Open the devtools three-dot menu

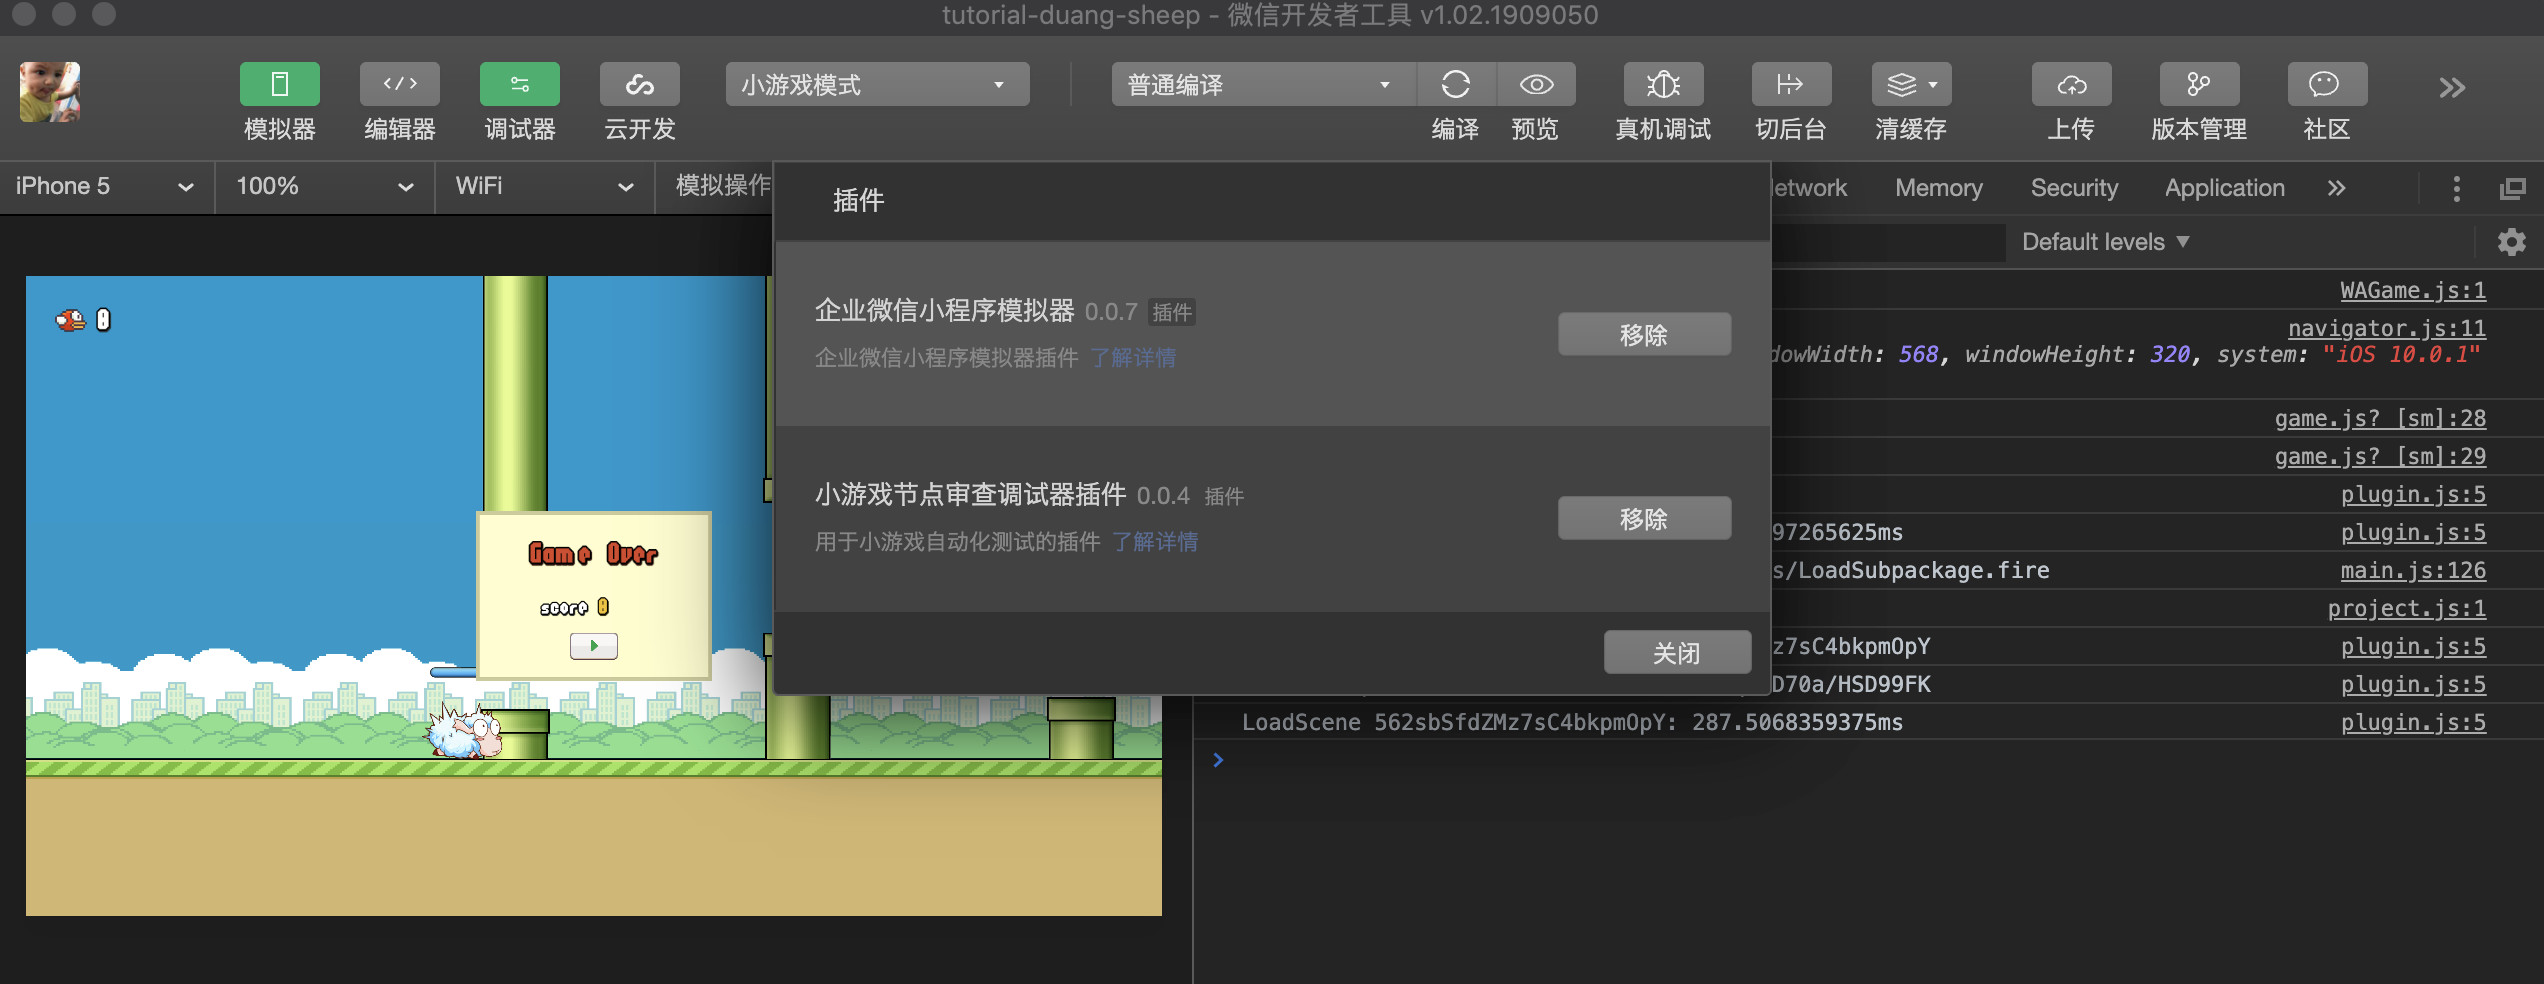tap(2456, 189)
